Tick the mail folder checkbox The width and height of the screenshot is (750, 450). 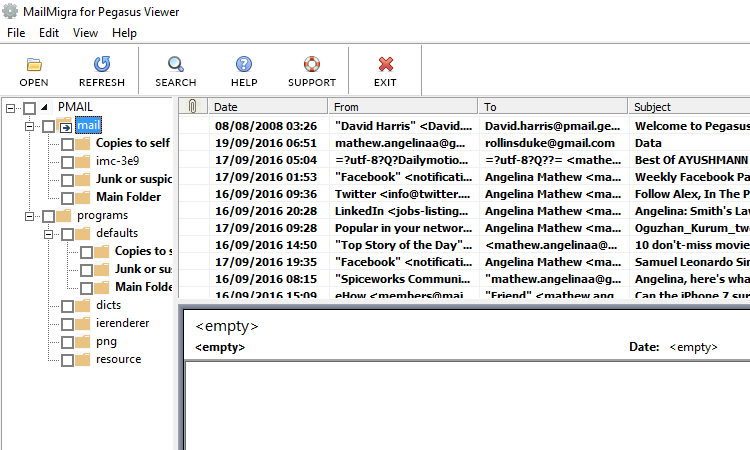(48, 126)
